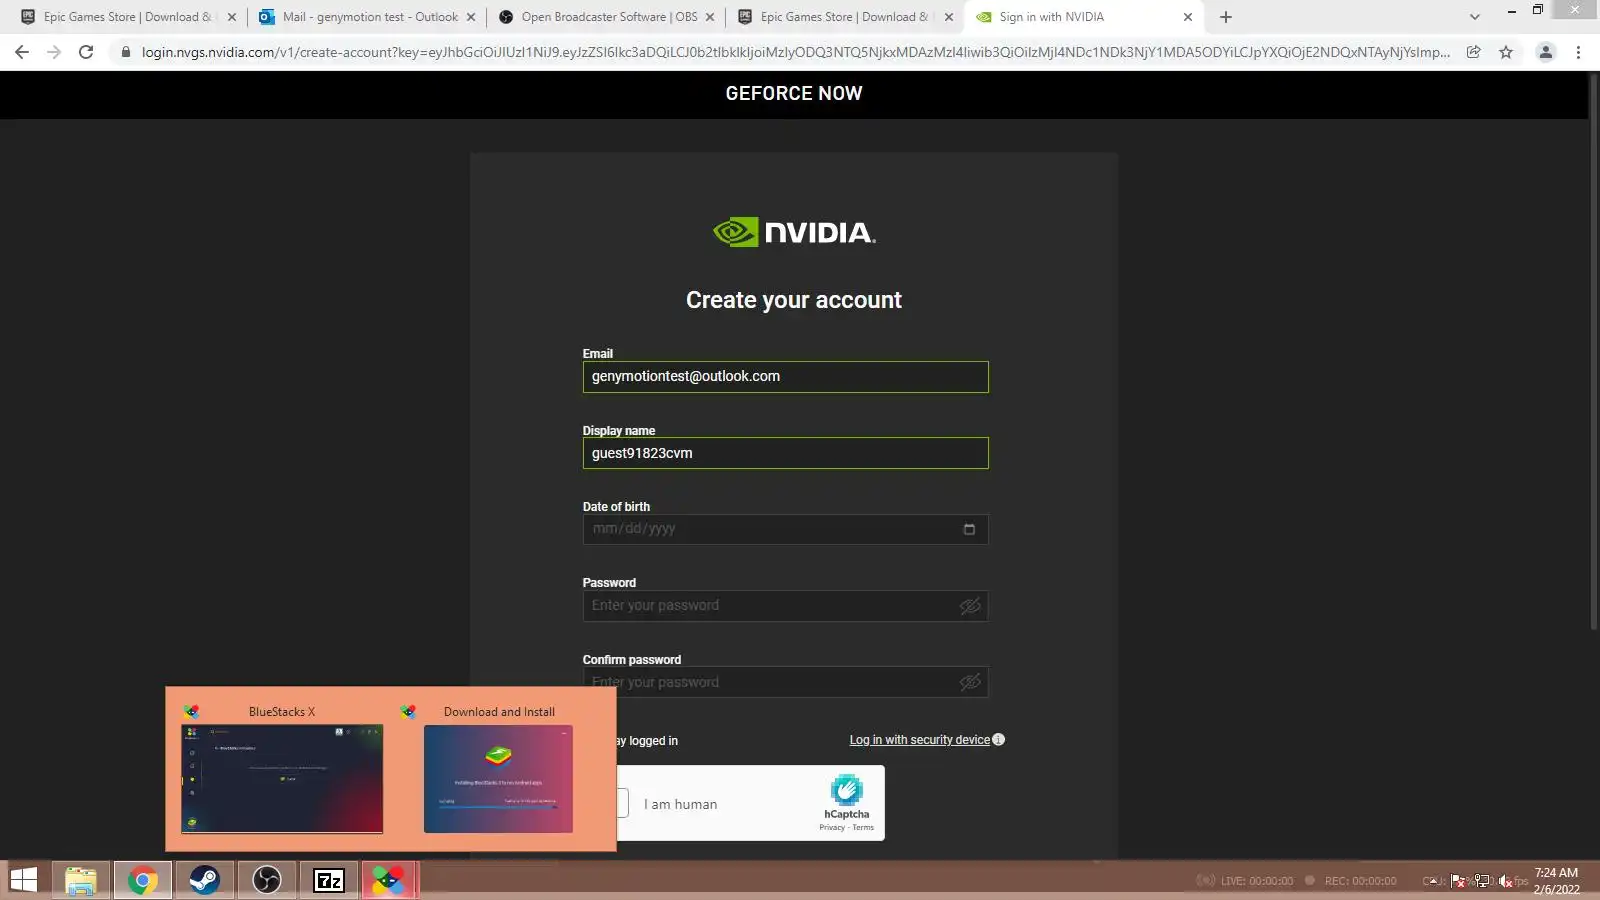The width and height of the screenshot is (1600, 900).
Task: Click into the Date of birth field
Action: pyautogui.click(x=786, y=529)
